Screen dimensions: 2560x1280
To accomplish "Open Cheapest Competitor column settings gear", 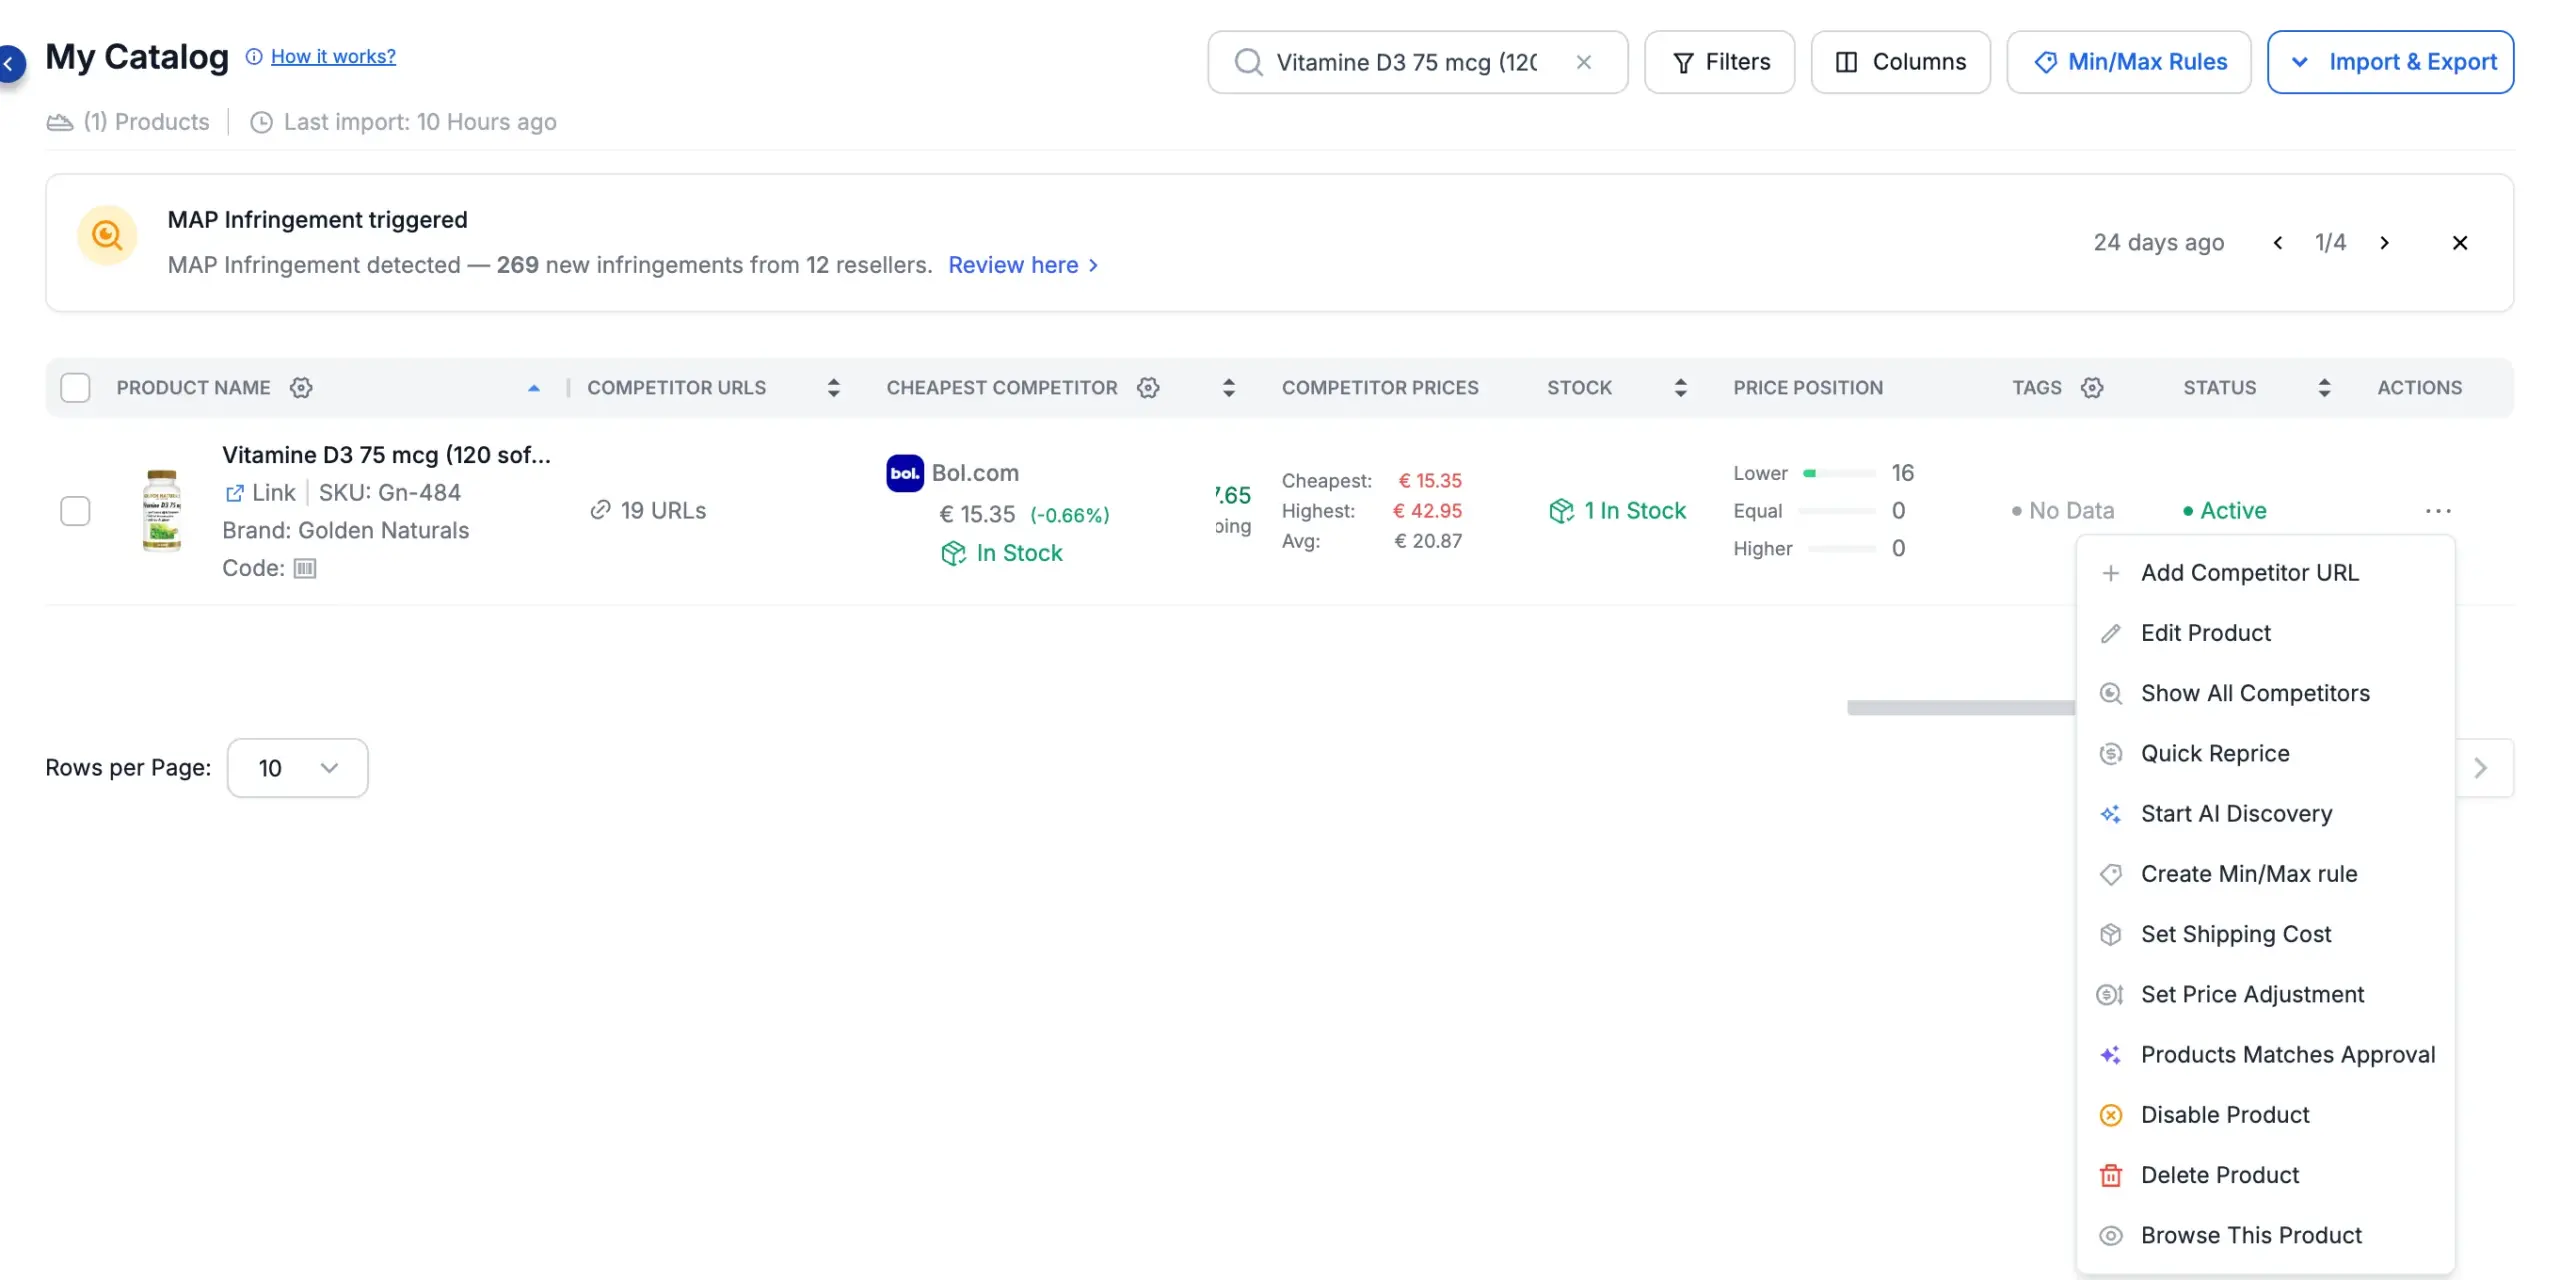I will coord(1148,387).
